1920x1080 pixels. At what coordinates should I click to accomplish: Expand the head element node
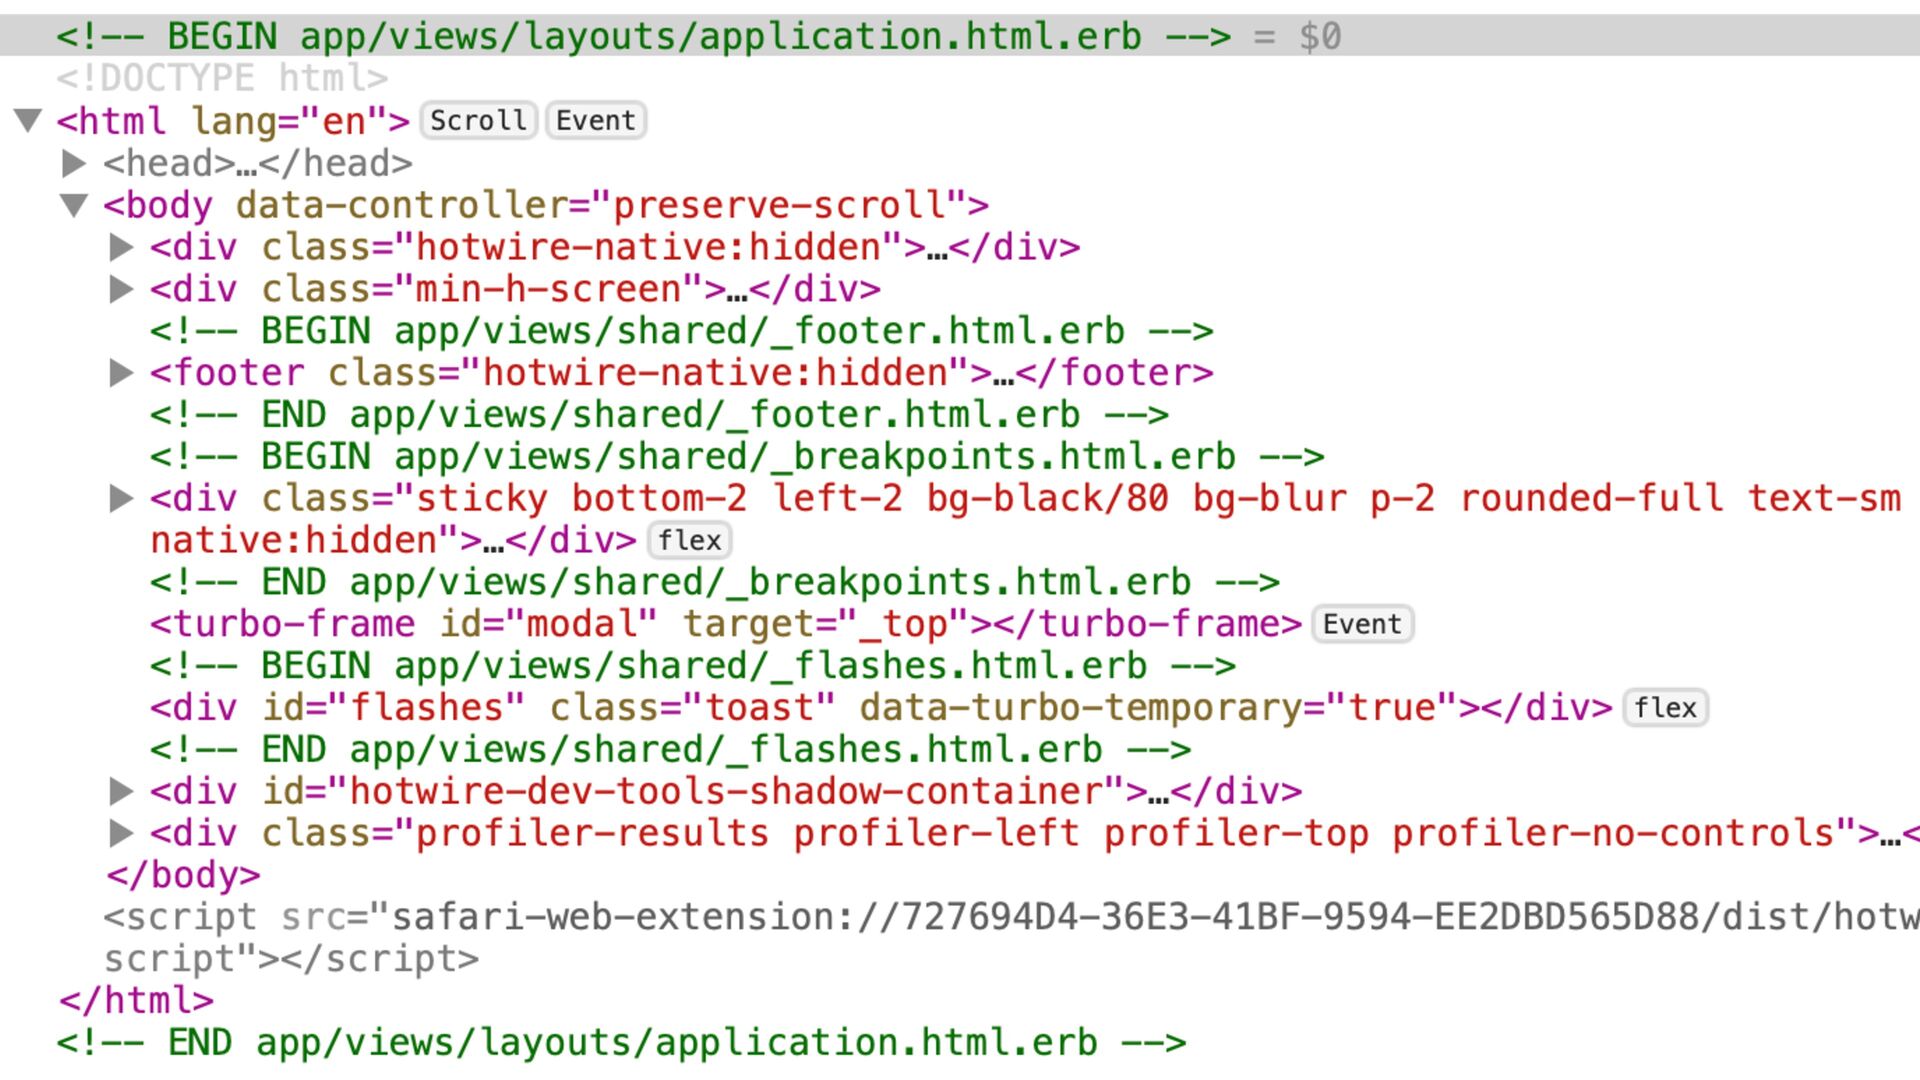[x=74, y=163]
